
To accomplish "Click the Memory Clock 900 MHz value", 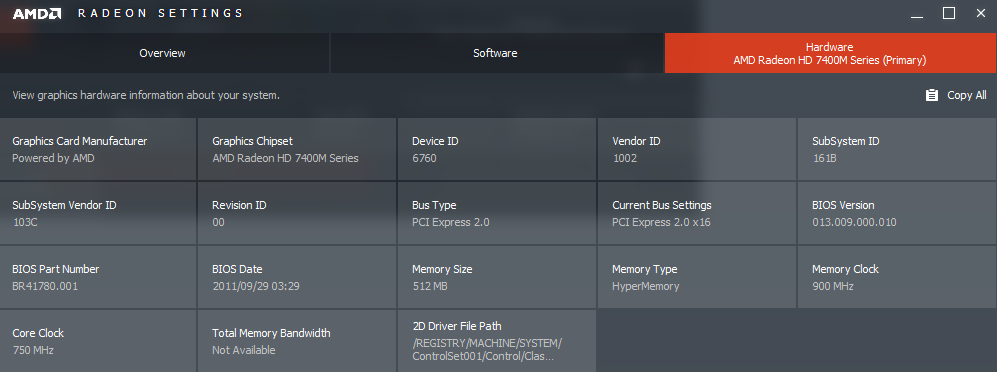I will point(833,286).
